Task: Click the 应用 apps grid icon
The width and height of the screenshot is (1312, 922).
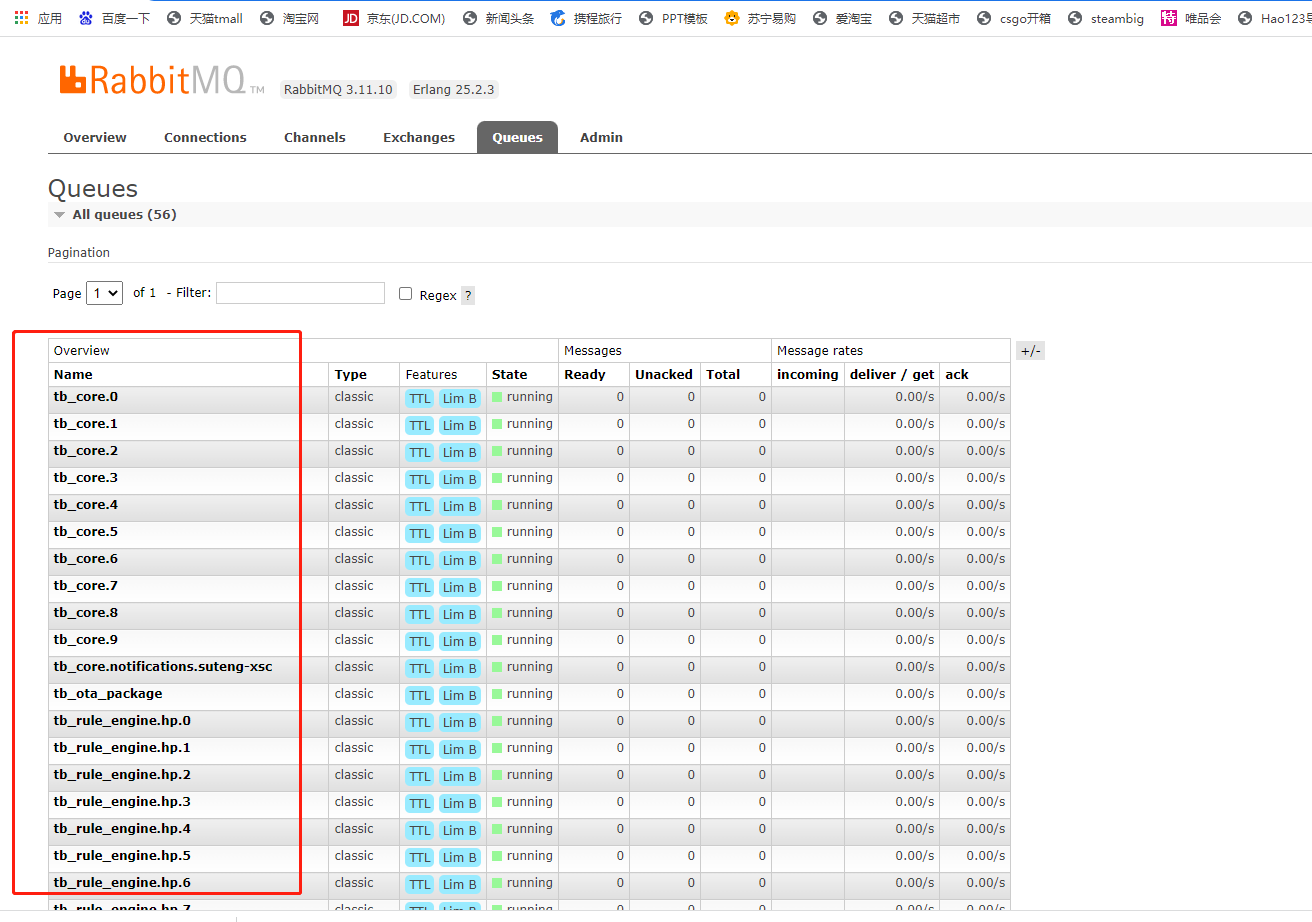Action: click(21, 17)
